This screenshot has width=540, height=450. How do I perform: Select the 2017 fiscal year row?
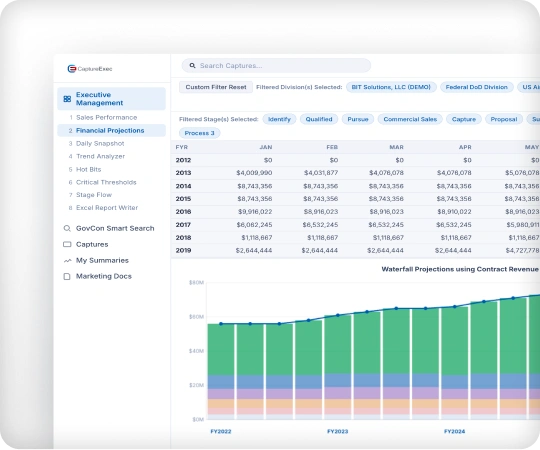click(x=355, y=224)
